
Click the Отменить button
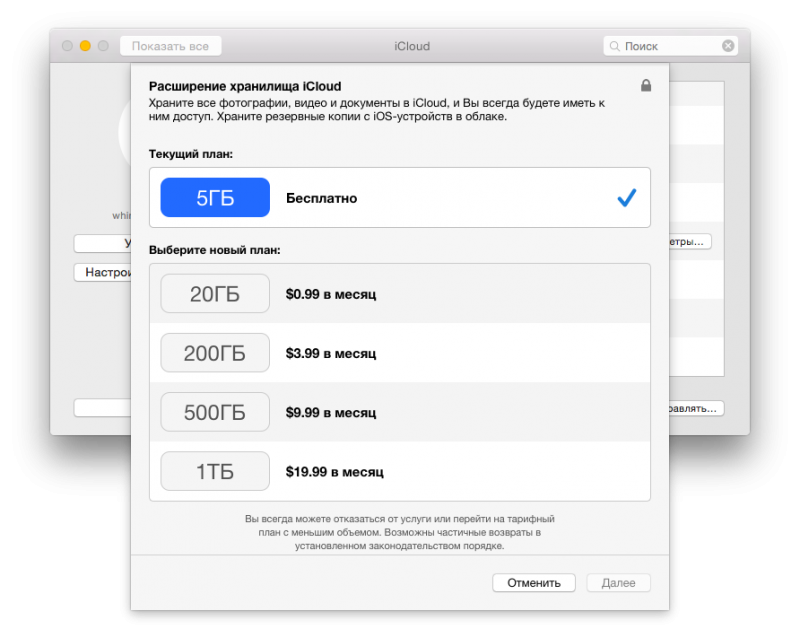coord(534,583)
